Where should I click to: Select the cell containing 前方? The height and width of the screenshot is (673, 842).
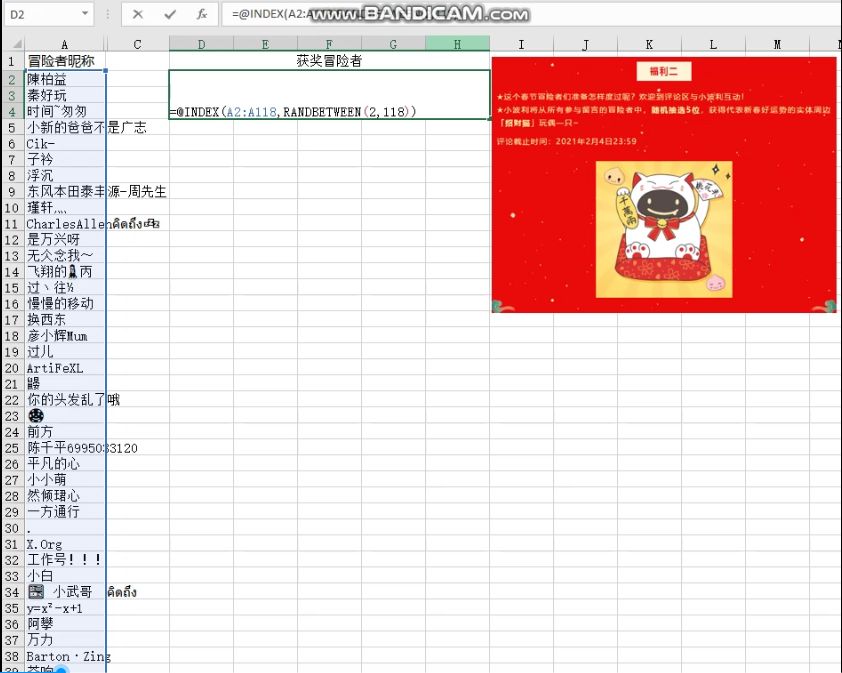64,432
